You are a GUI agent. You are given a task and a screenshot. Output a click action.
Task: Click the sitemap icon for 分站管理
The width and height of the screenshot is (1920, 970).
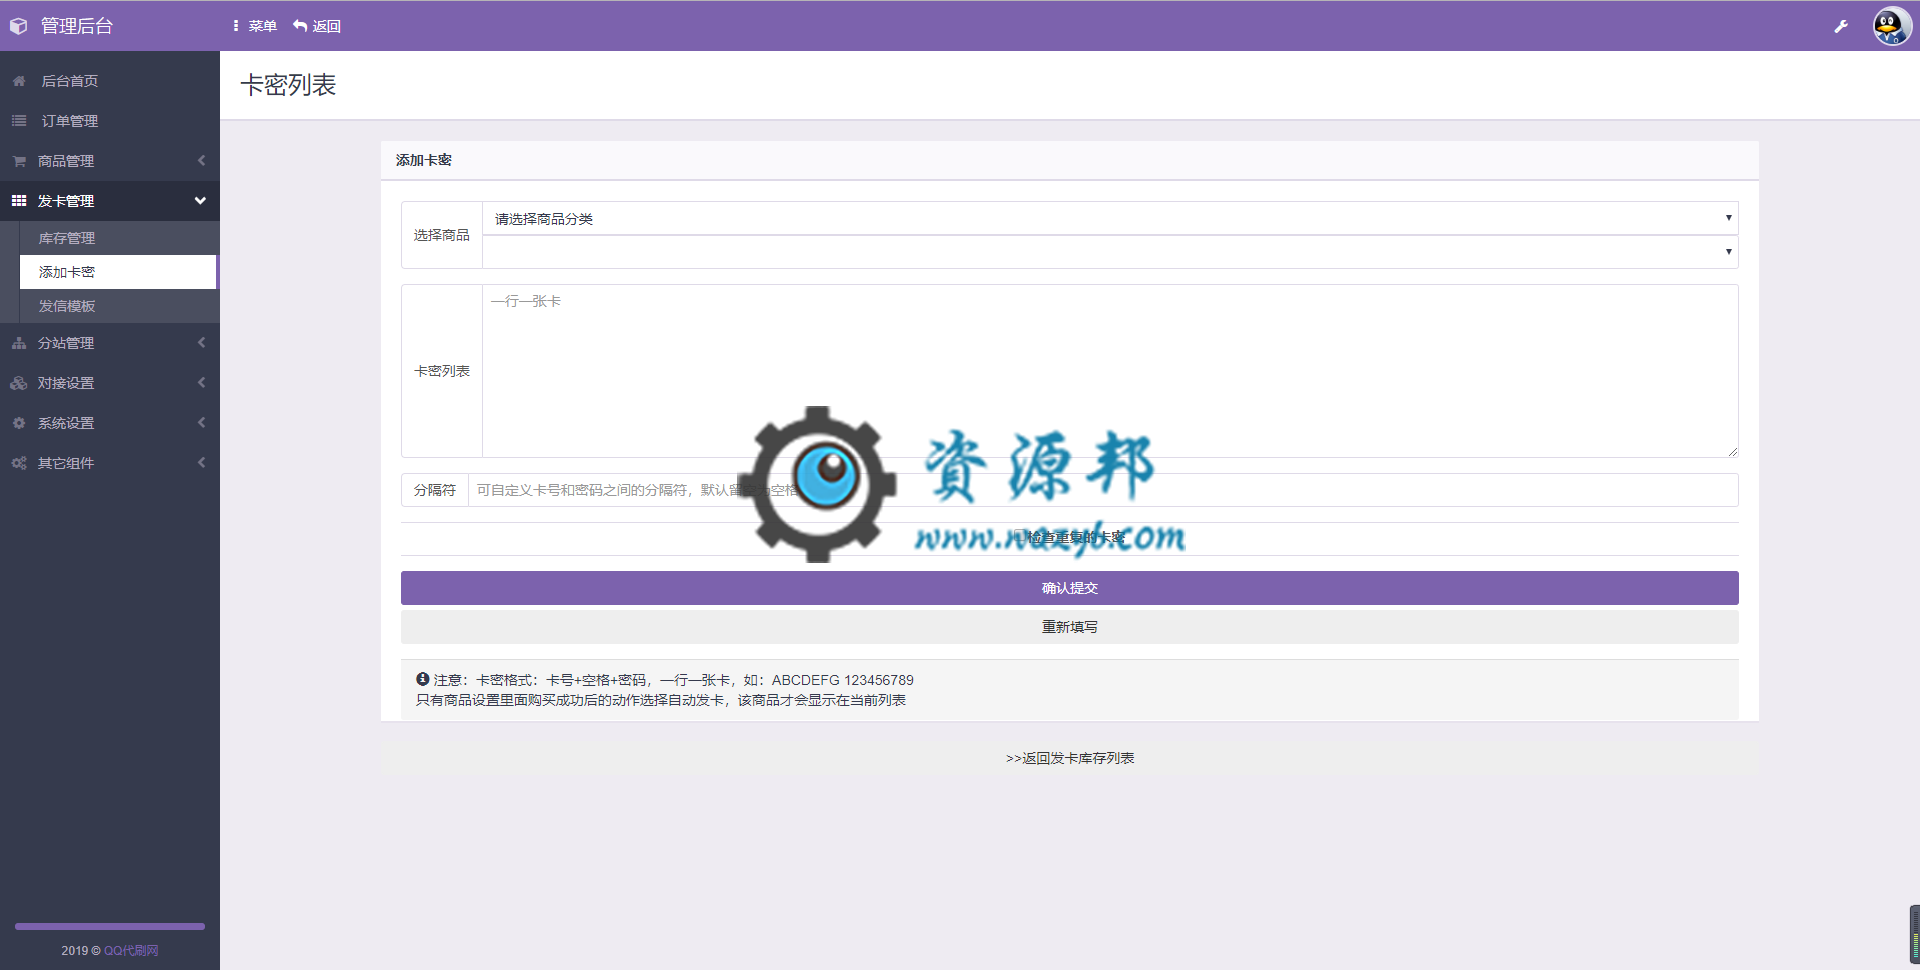pyautogui.click(x=19, y=343)
